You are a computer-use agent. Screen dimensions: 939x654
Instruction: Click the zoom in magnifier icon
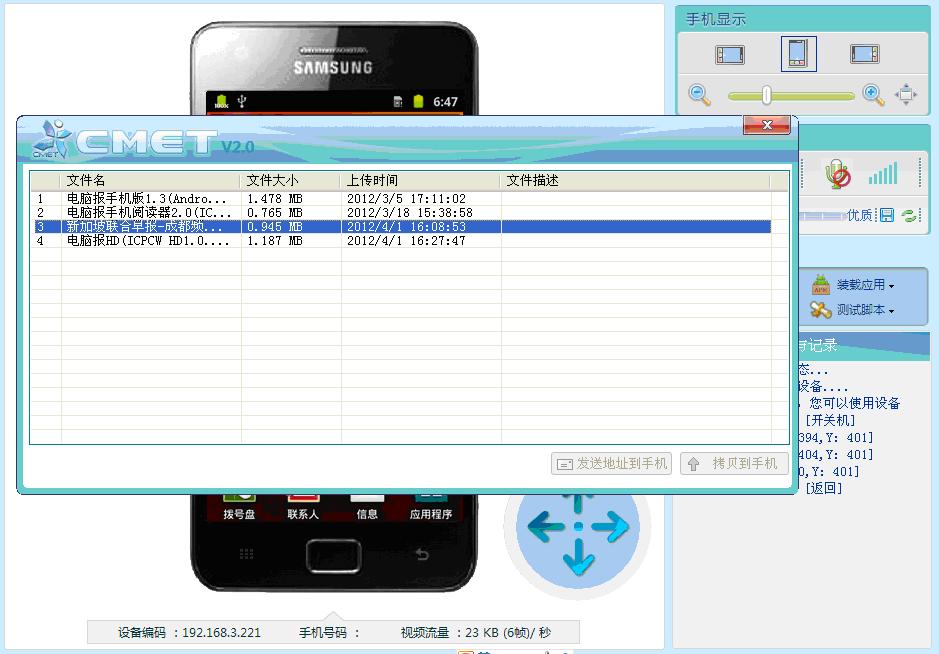(873, 95)
